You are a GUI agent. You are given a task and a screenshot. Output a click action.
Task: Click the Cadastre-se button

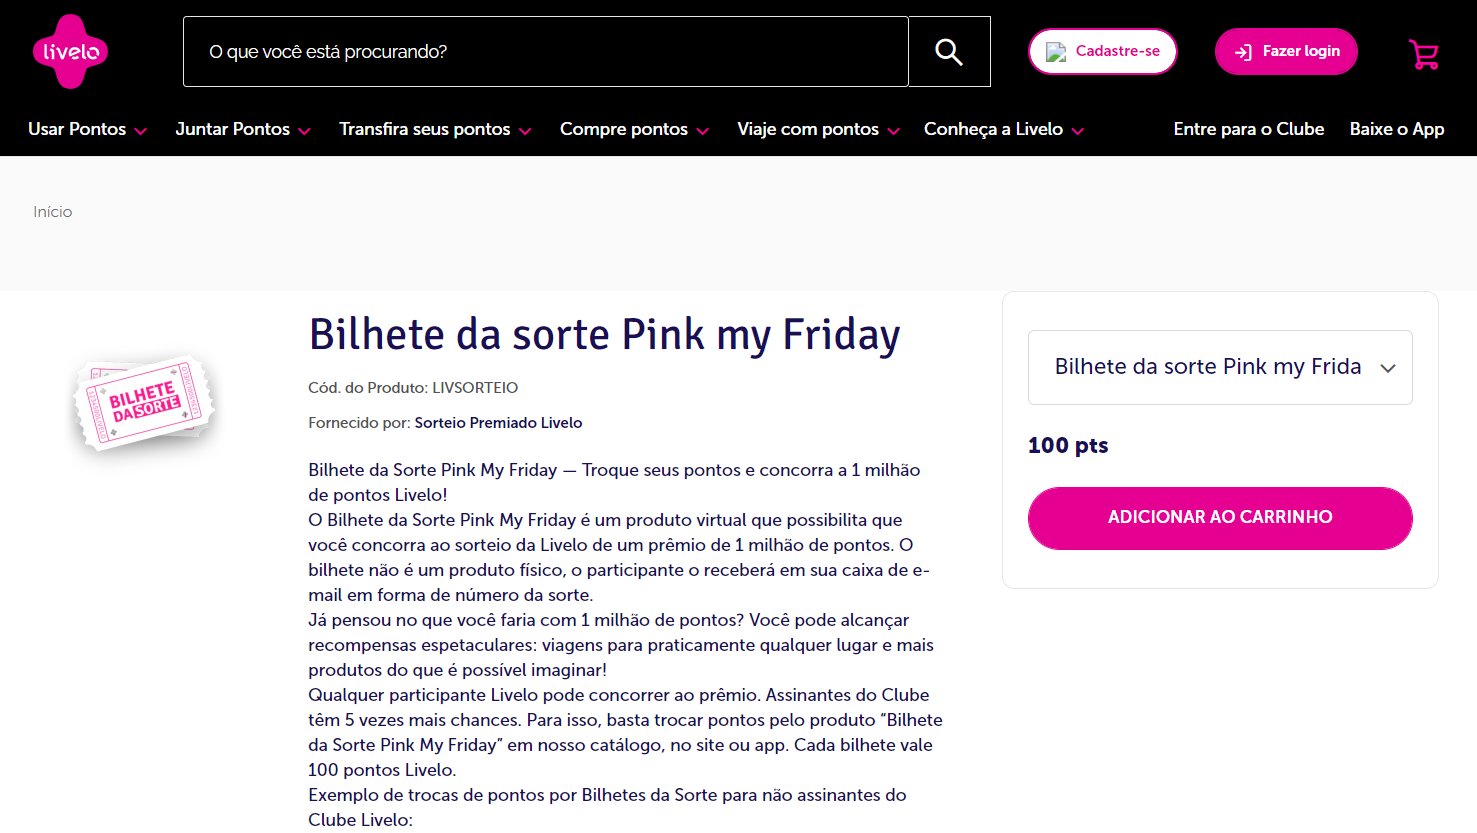click(x=1102, y=51)
